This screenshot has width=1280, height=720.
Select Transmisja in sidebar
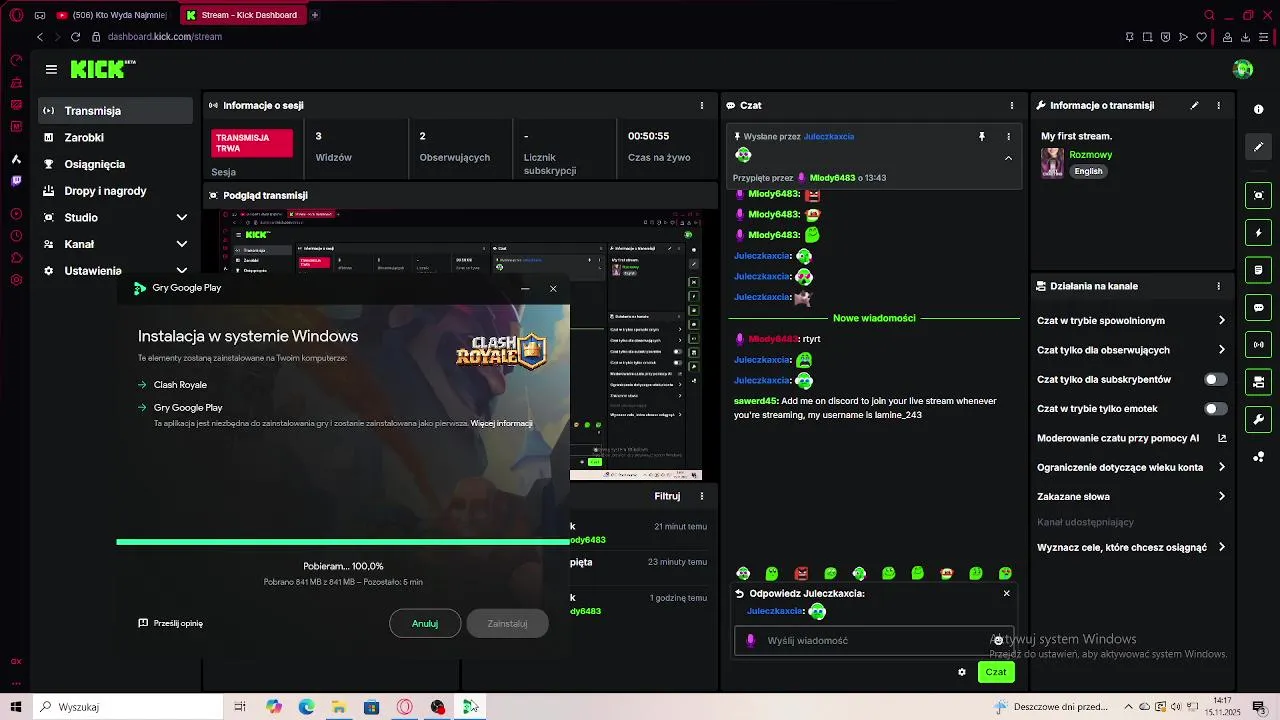pyautogui.click(x=116, y=111)
